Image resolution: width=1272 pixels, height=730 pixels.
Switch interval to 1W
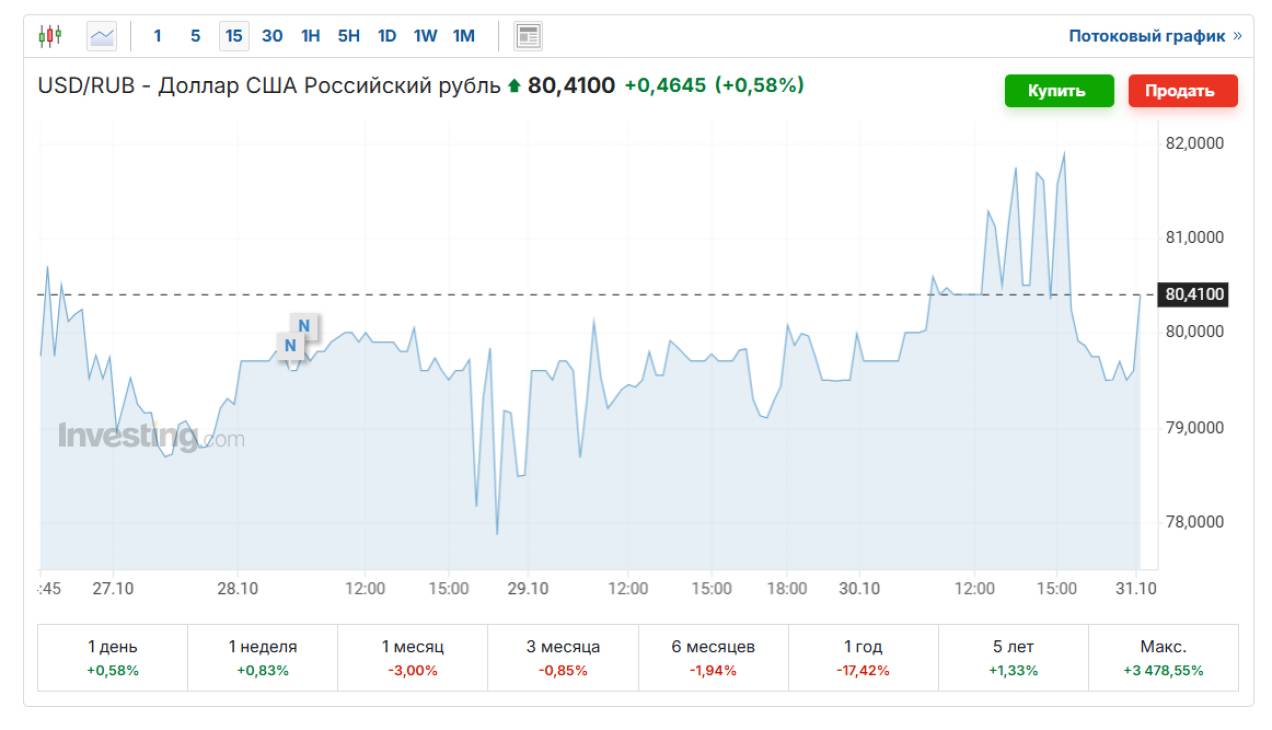point(425,36)
